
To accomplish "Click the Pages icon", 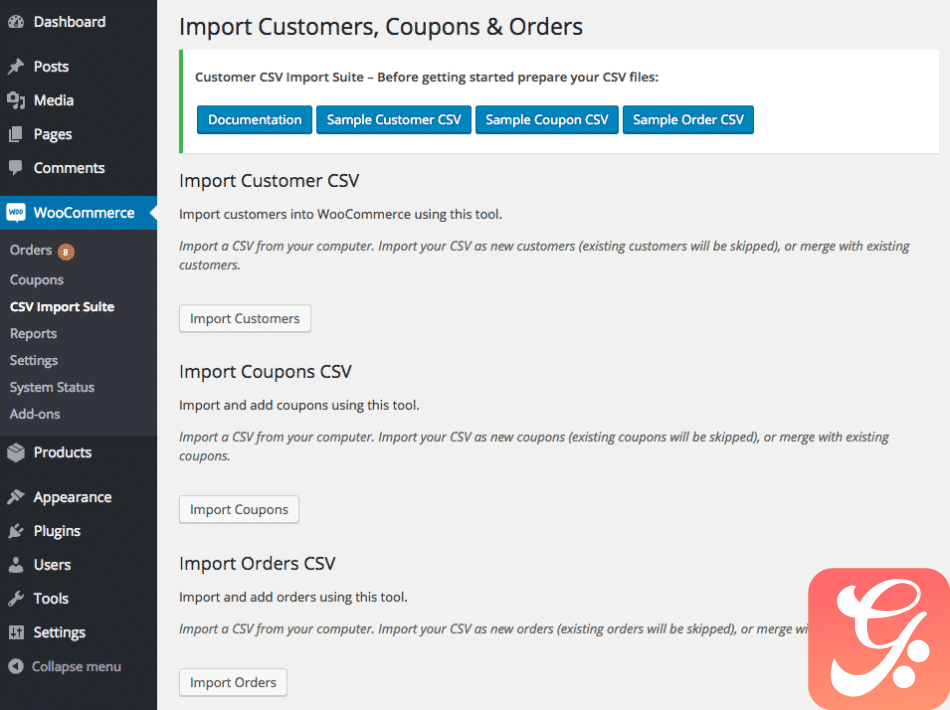I will pos(16,134).
